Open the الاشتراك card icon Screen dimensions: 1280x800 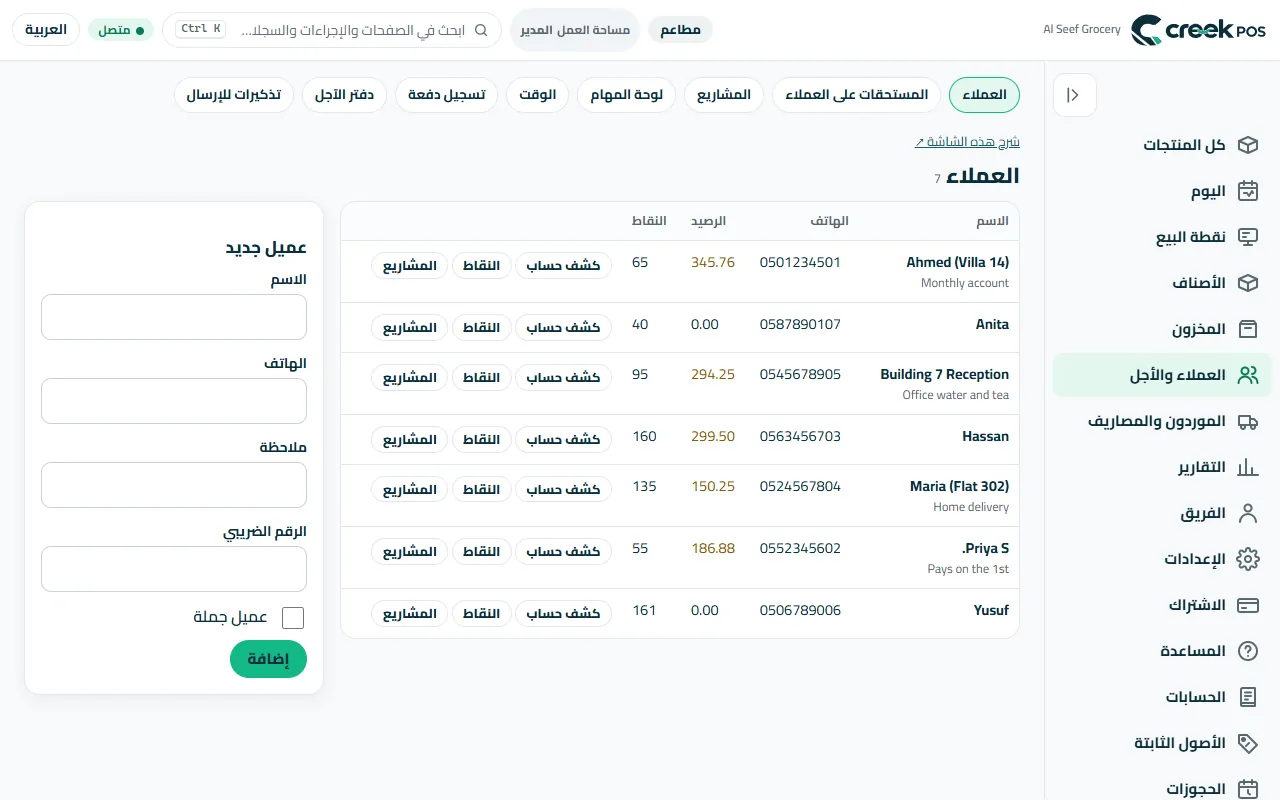point(1247,605)
